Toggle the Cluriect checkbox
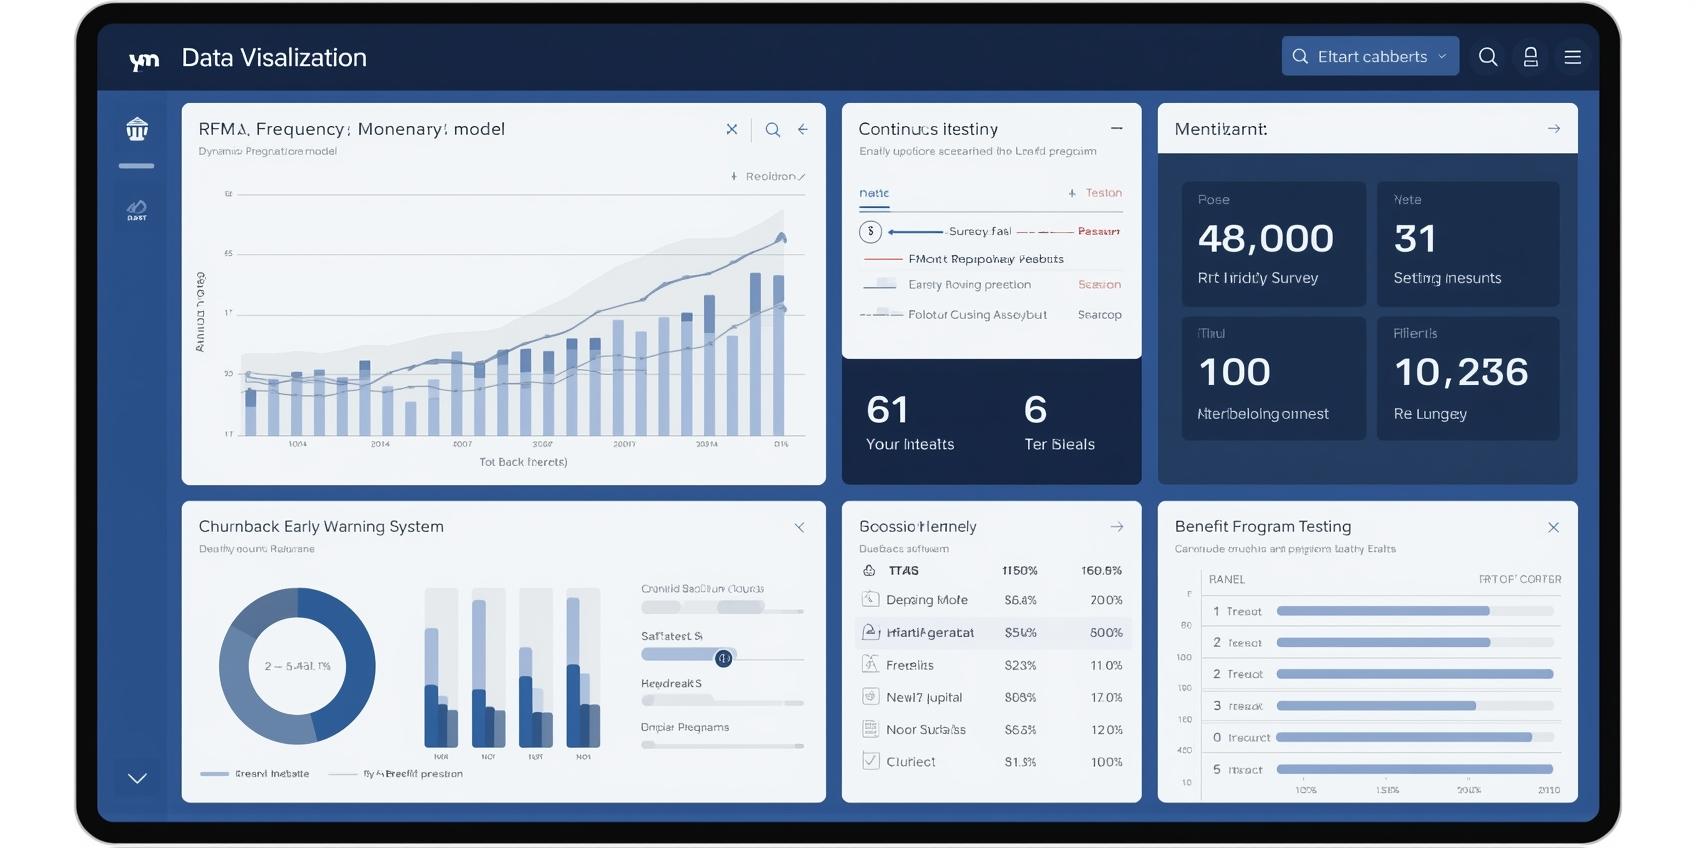 [870, 761]
